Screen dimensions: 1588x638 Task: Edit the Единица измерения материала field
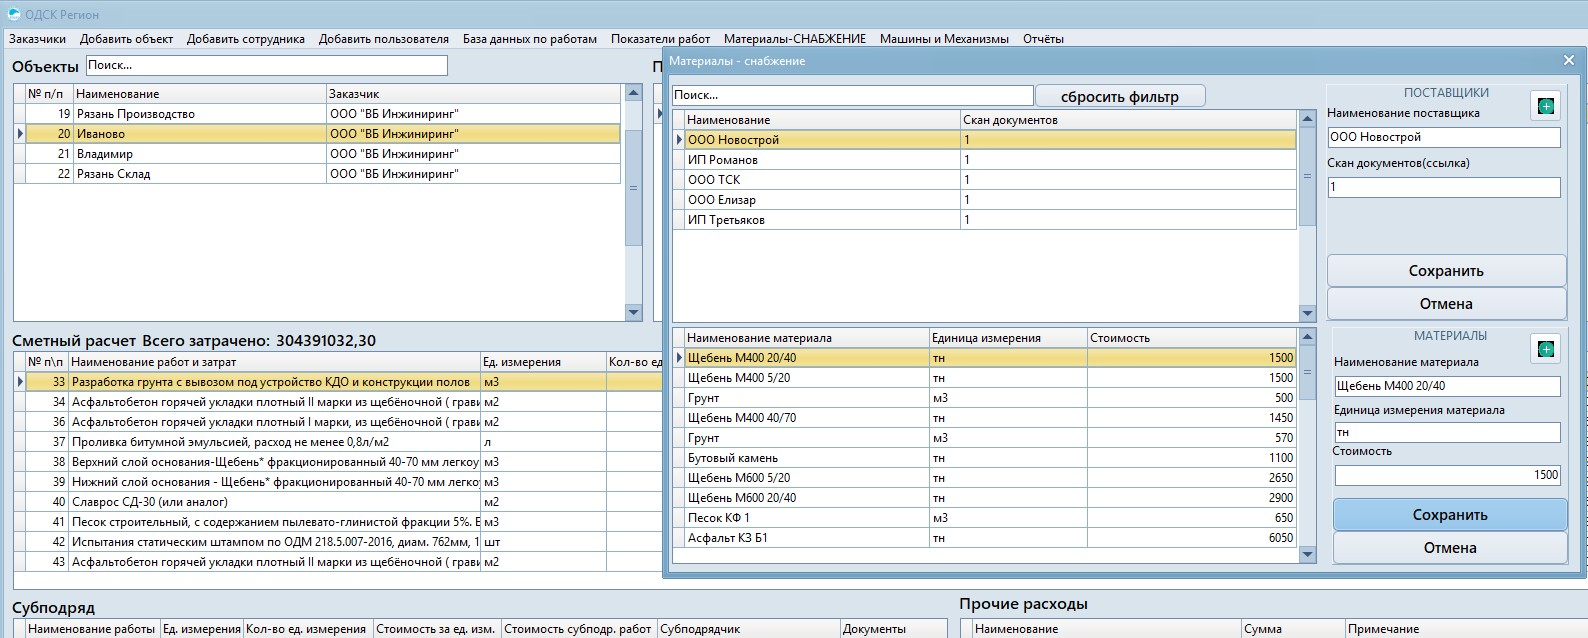click(1447, 433)
